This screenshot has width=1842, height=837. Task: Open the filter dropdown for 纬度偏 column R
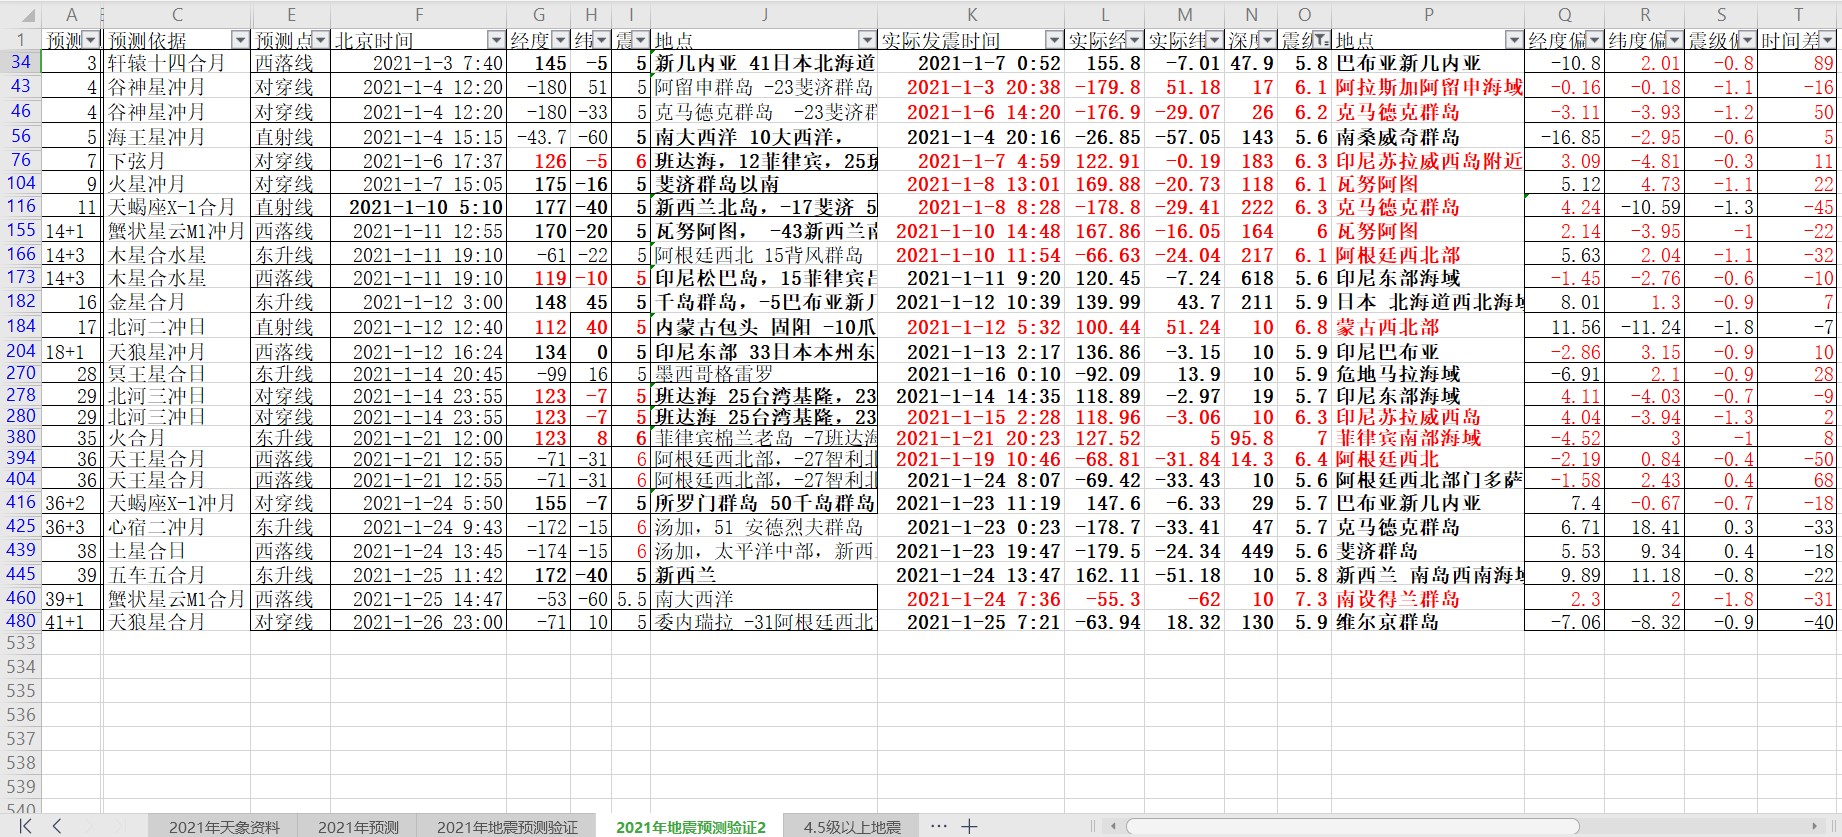point(1674,40)
